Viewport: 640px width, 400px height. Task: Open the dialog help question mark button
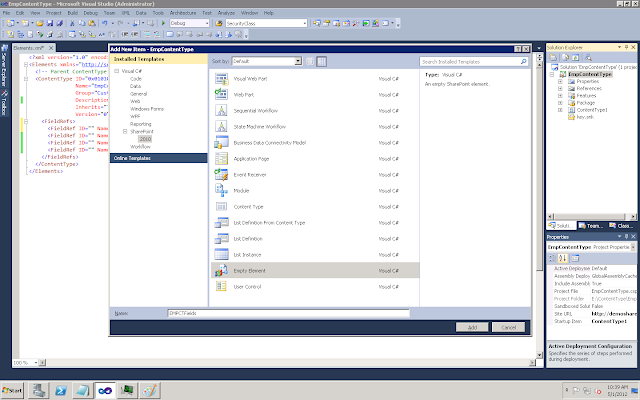[518, 49]
